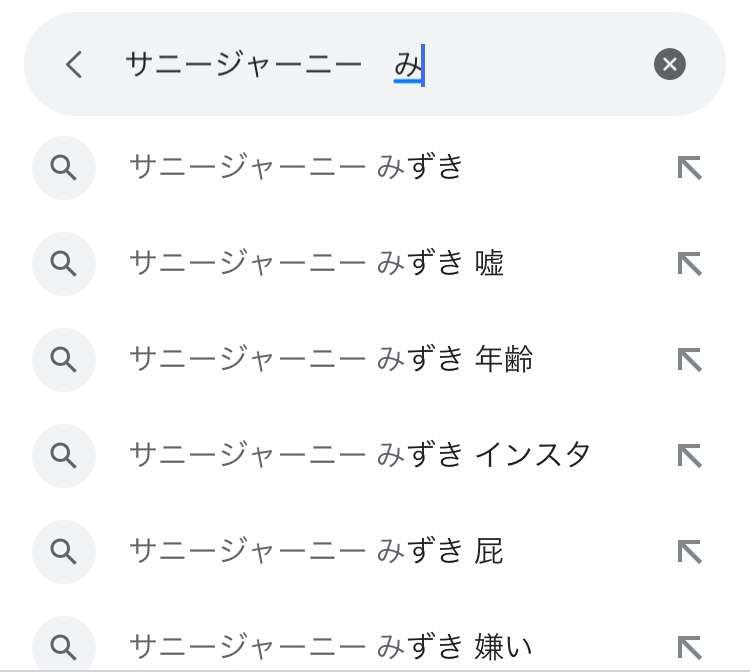This screenshot has width=750, height=672.
Task: Insert みずき 年齢 into search via arrow
Action: (689, 360)
